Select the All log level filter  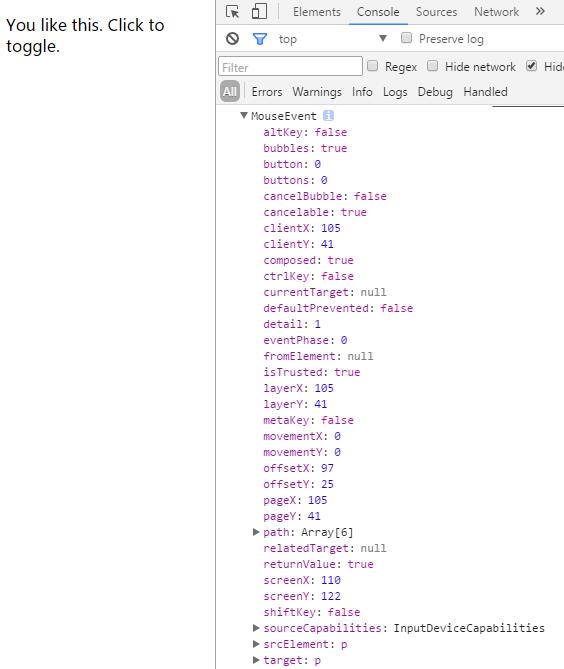[x=230, y=92]
